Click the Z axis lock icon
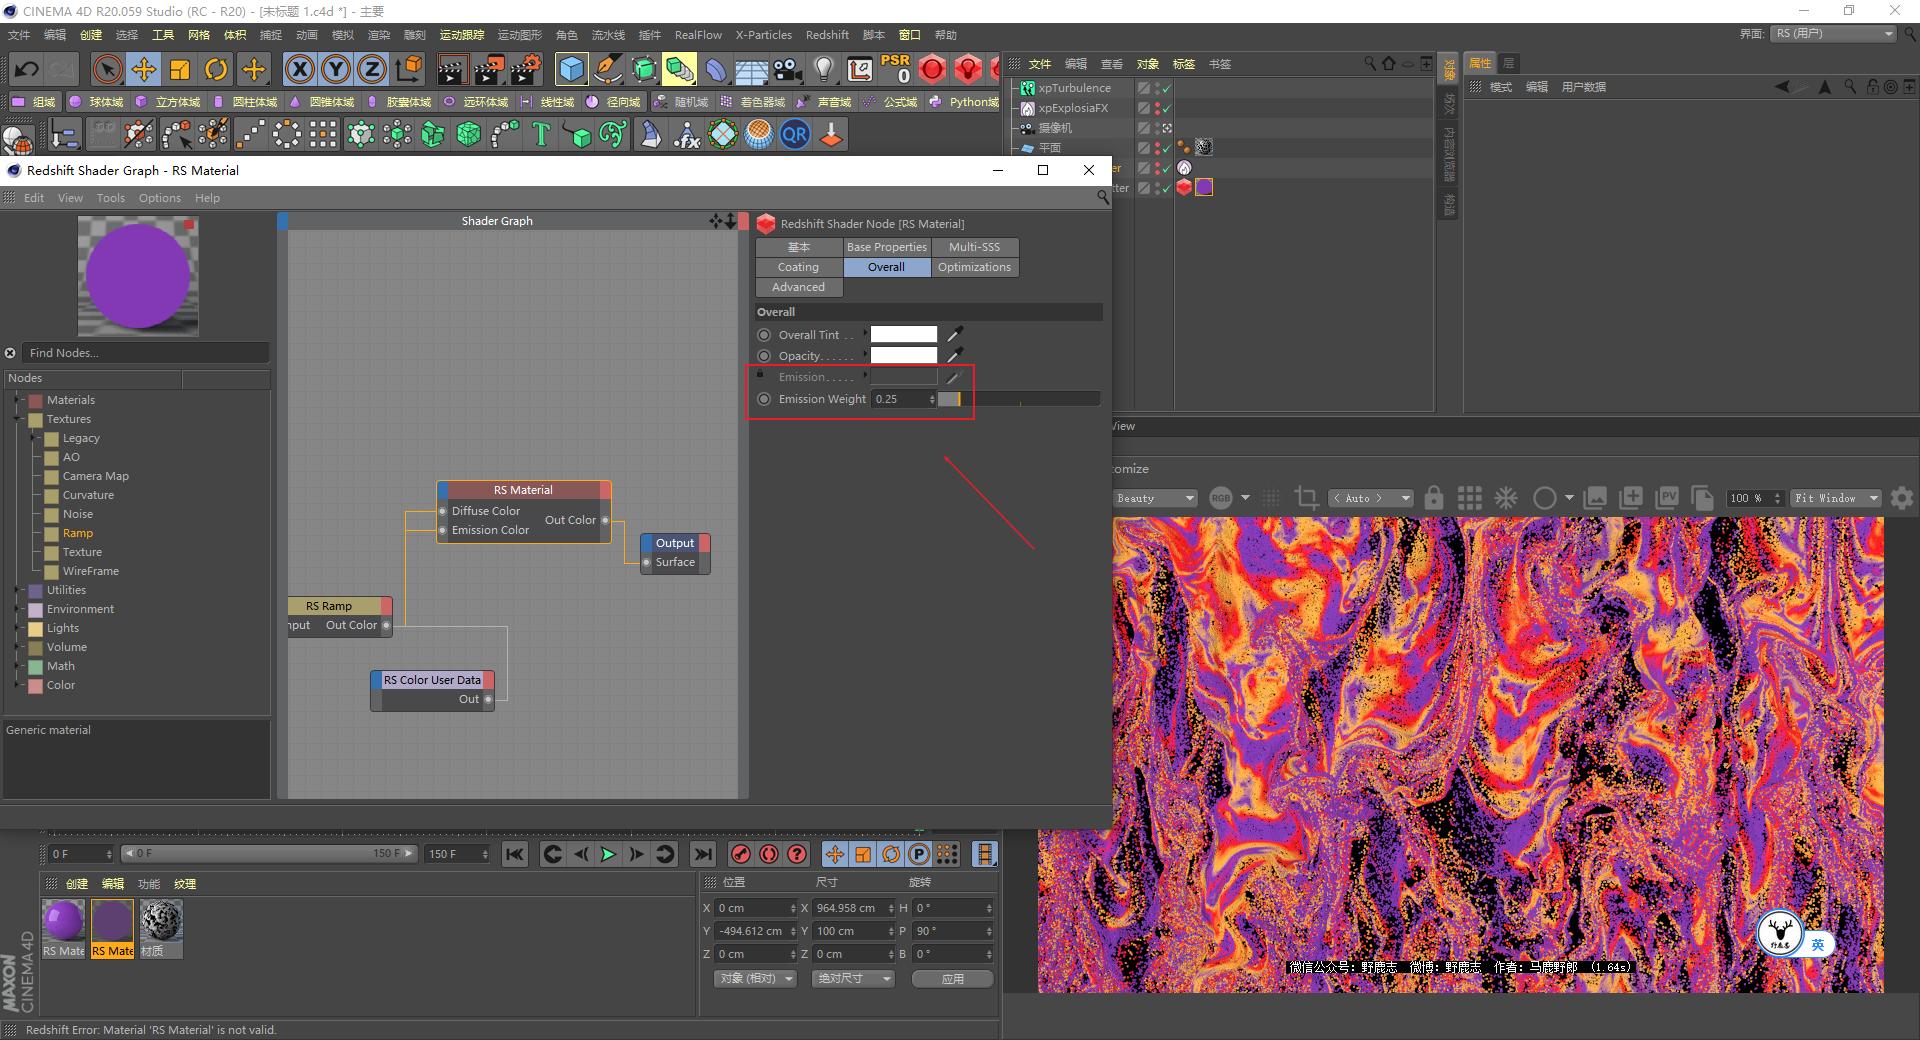 click(x=370, y=69)
